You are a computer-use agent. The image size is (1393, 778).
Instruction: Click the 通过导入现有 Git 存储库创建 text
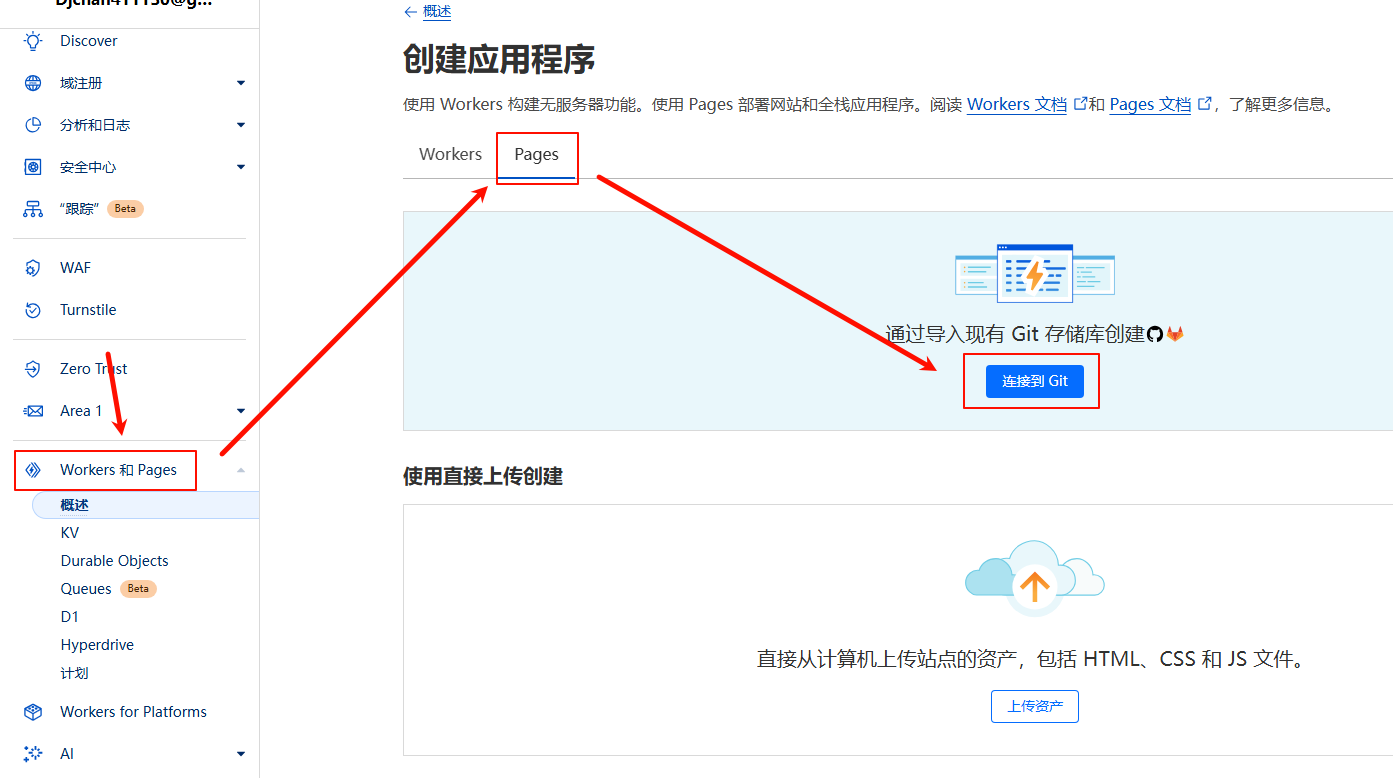click(x=1015, y=334)
